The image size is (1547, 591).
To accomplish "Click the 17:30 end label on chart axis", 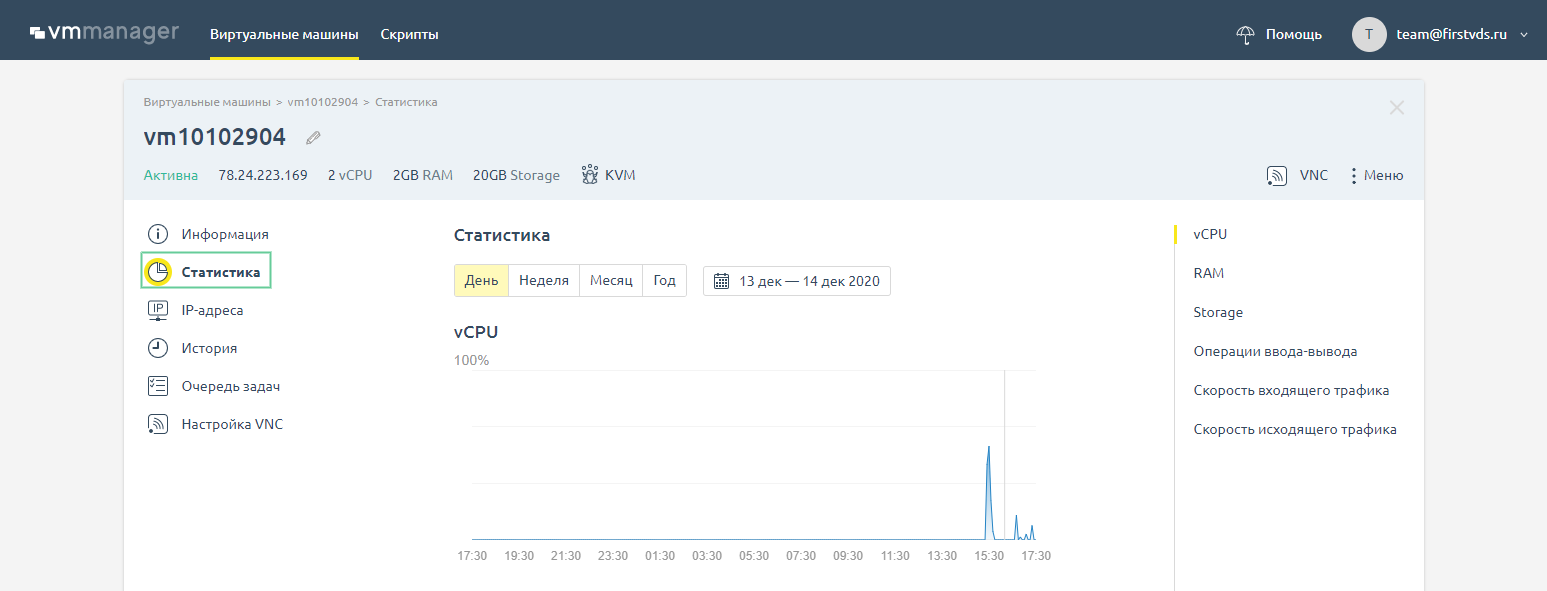I will click(1036, 556).
